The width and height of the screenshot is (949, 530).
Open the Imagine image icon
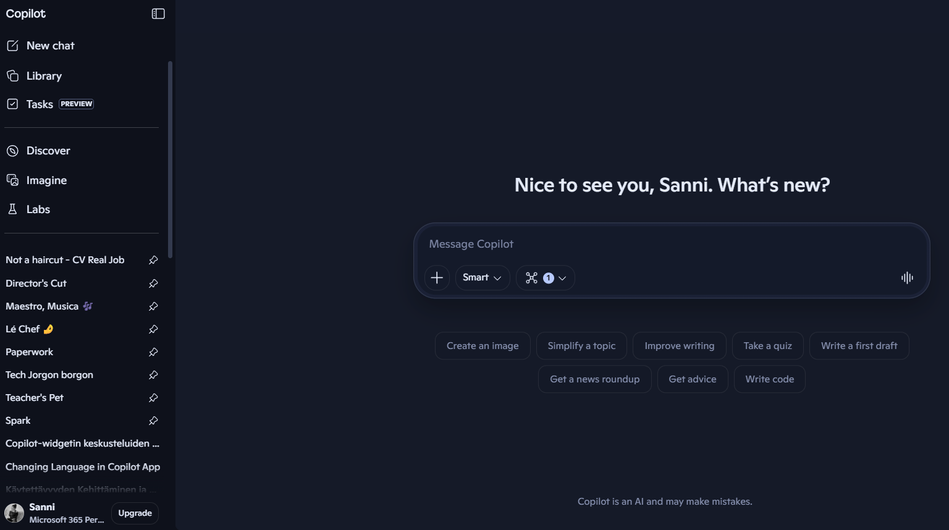coord(12,180)
